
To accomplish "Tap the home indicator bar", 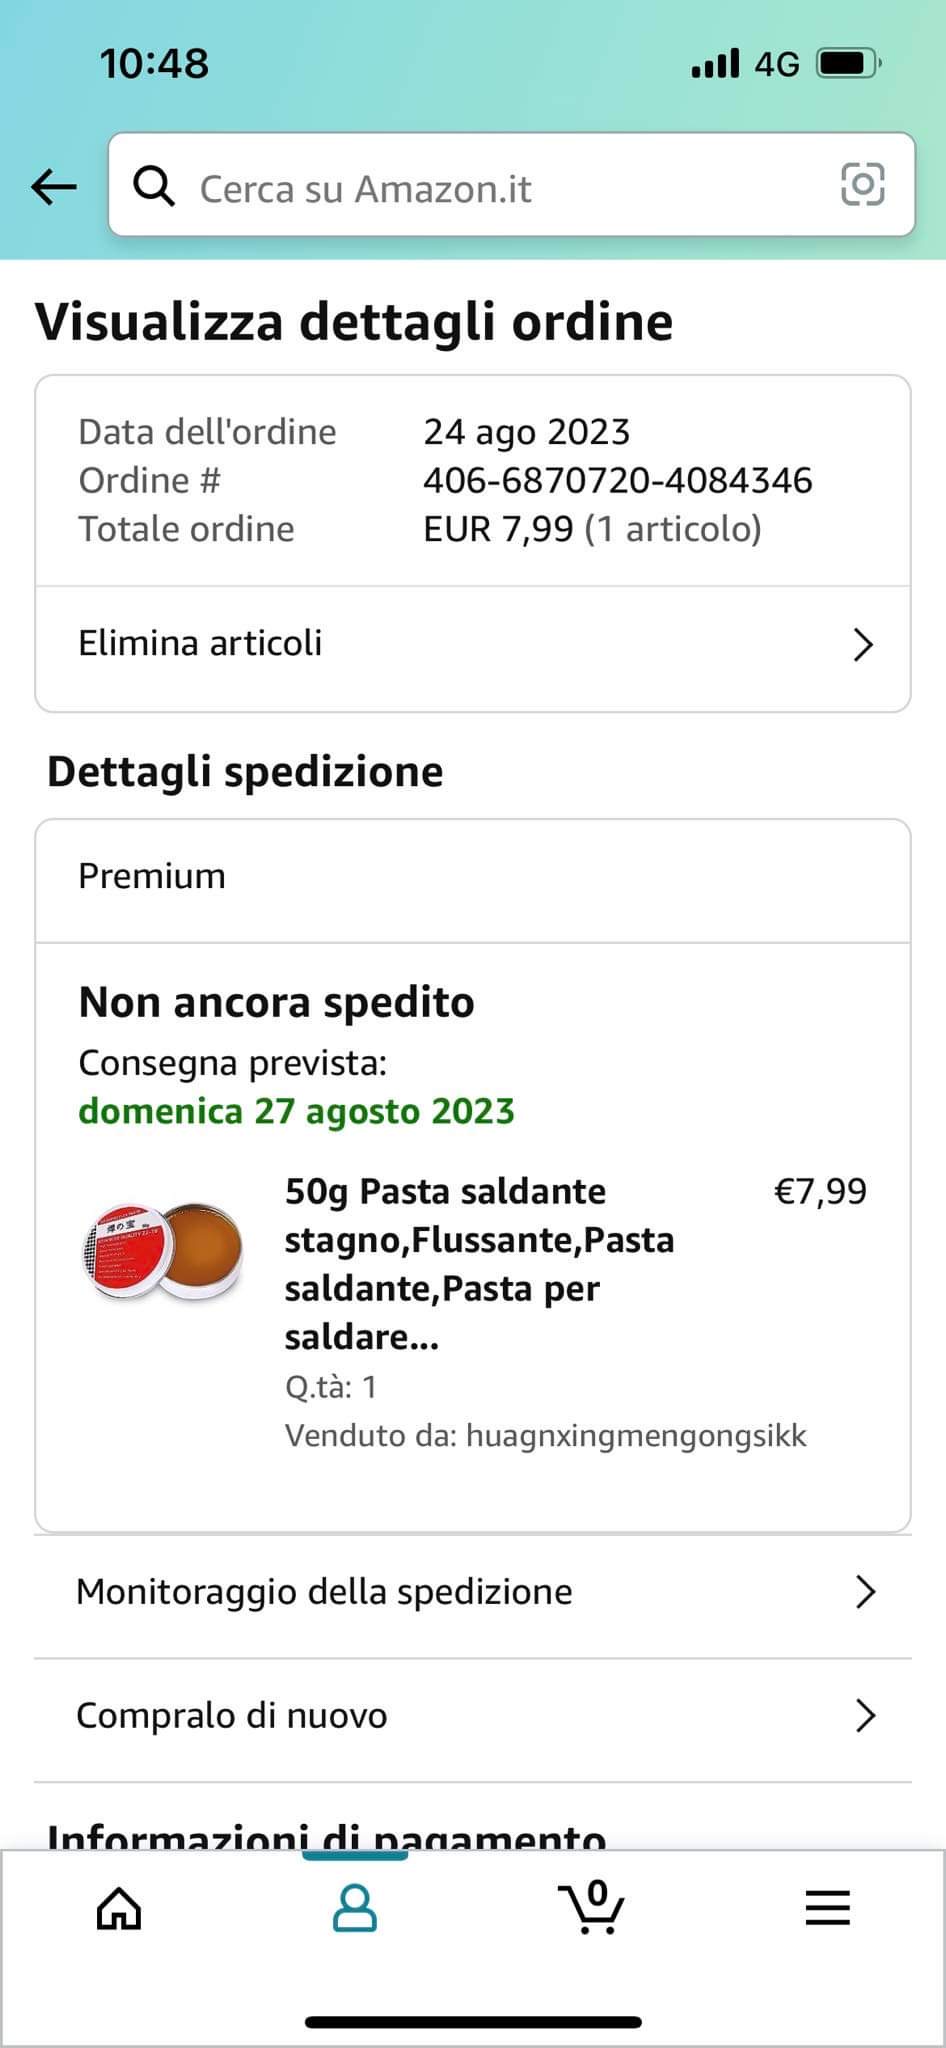I will (x=473, y=2022).
